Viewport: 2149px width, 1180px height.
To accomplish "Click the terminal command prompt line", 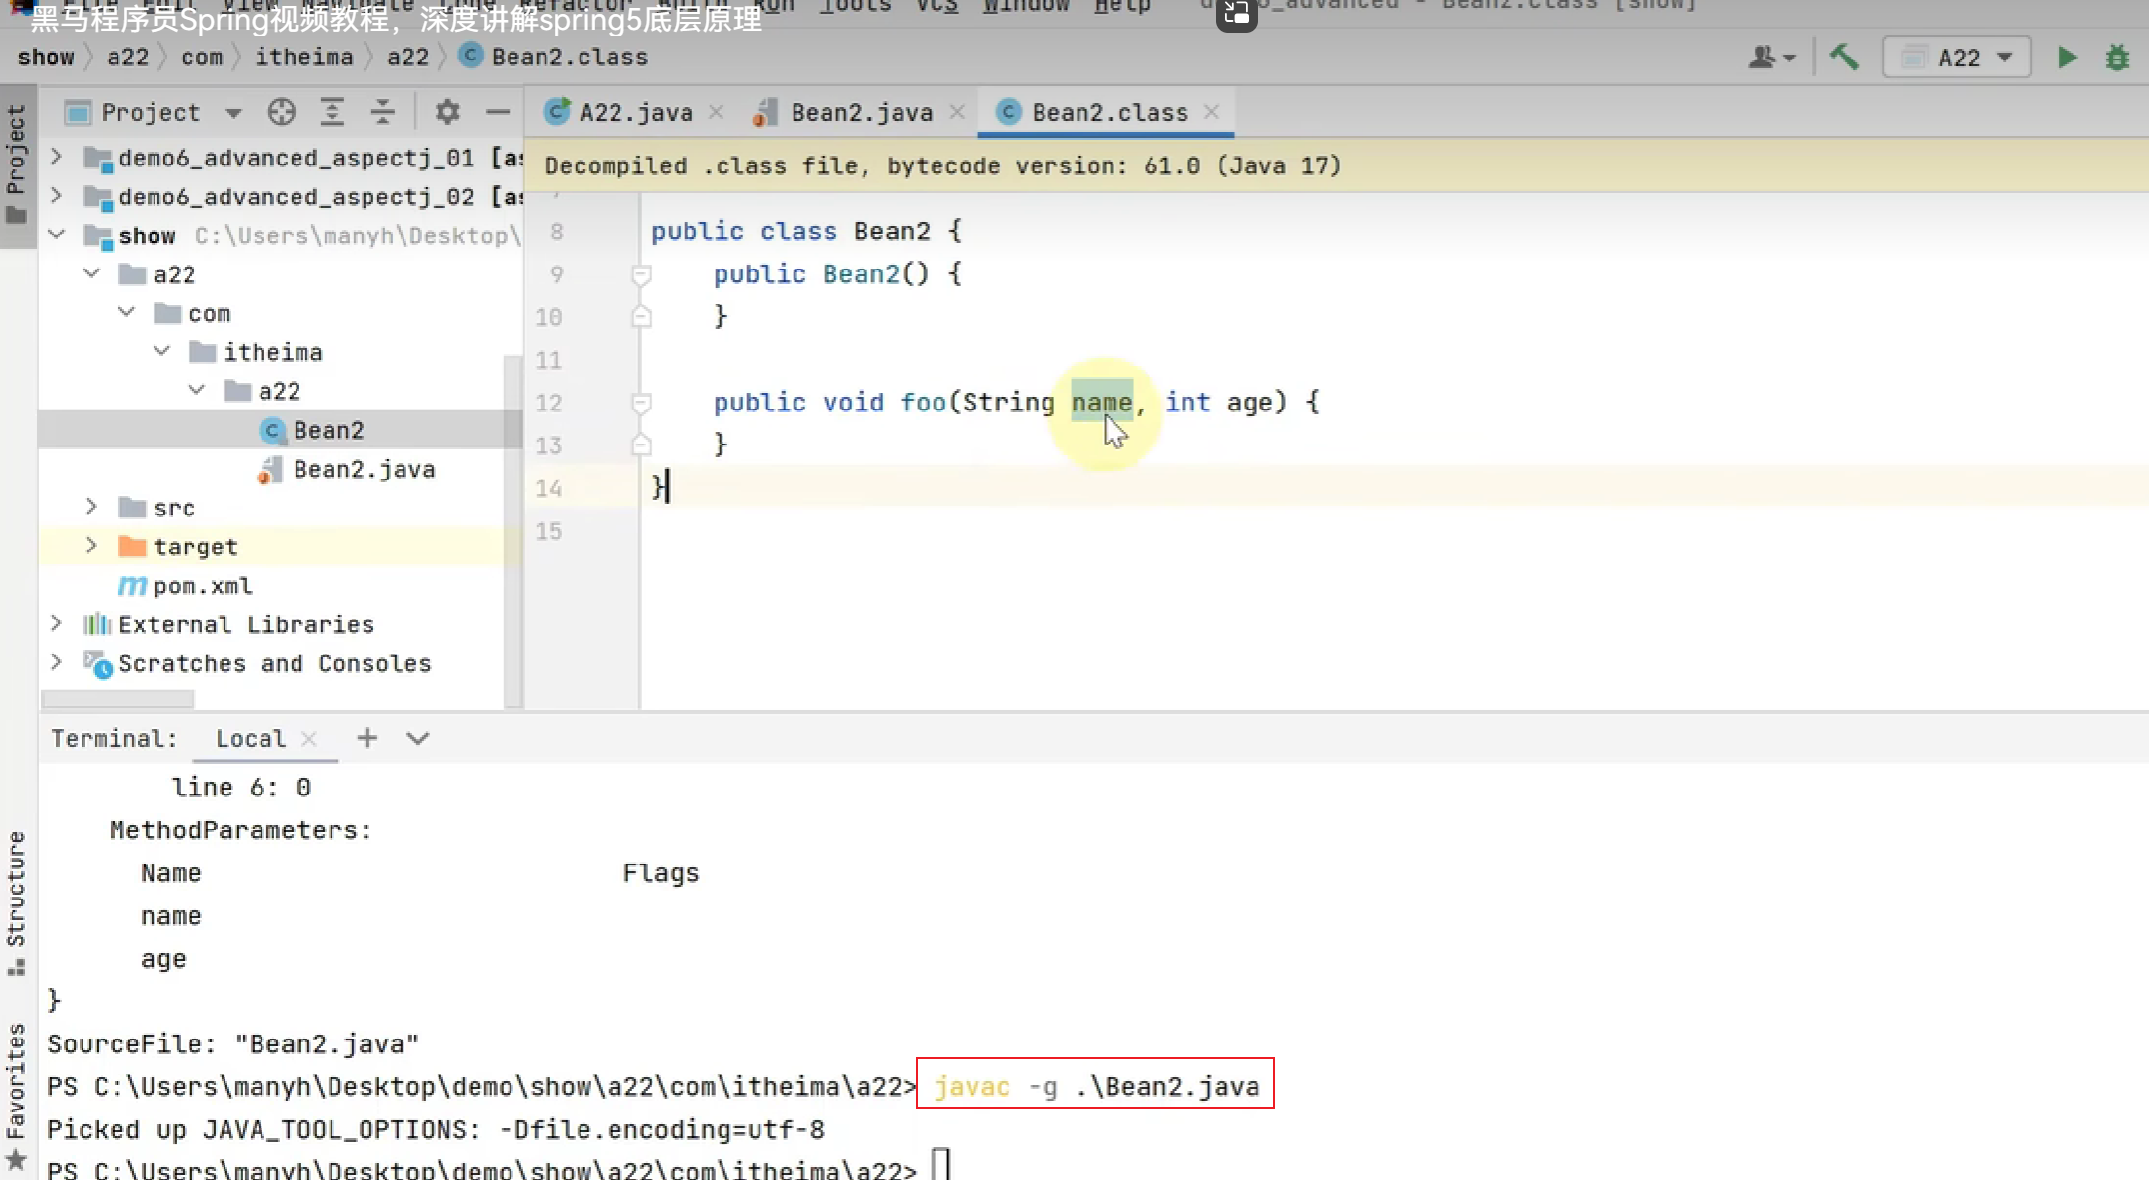I will point(498,1168).
